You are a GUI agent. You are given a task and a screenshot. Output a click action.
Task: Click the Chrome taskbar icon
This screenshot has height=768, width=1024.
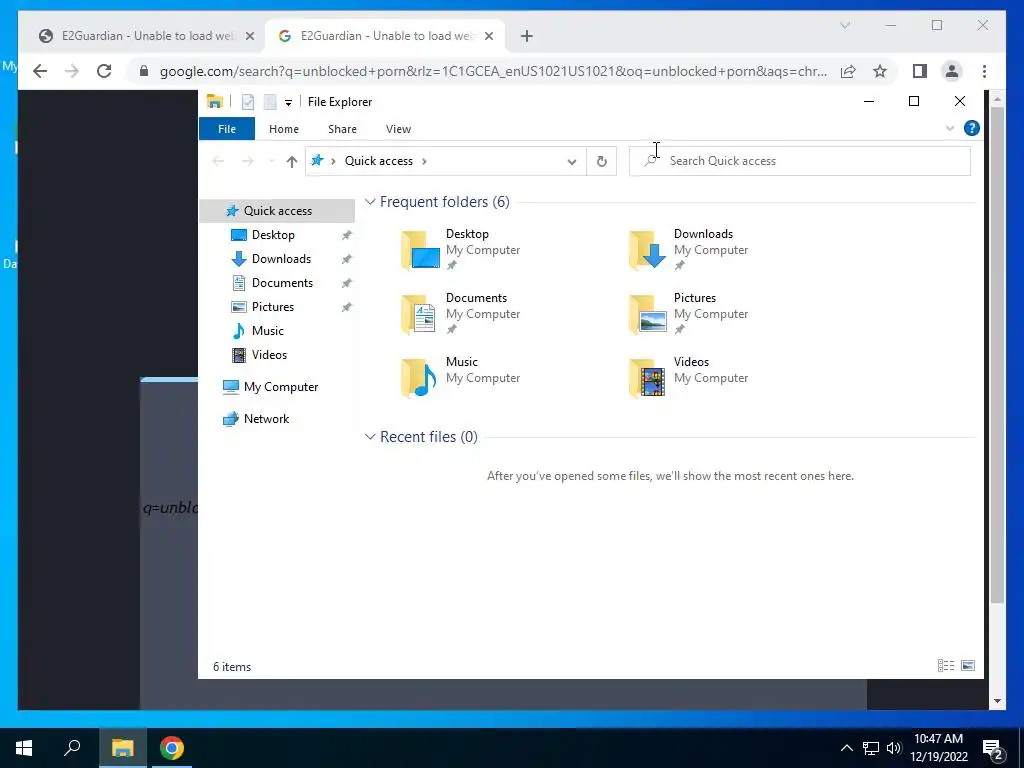172,748
